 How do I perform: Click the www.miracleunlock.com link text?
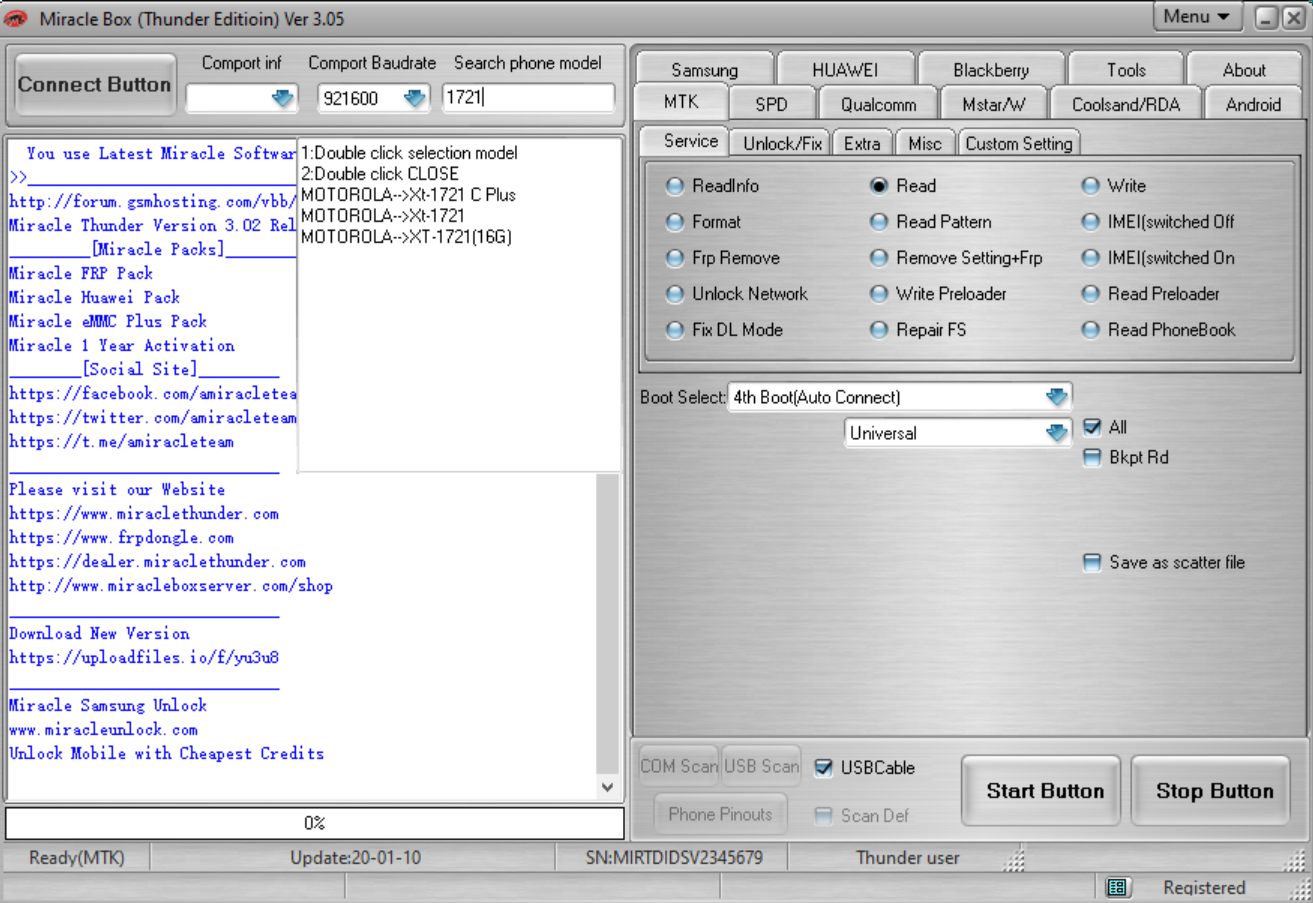coord(103,730)
